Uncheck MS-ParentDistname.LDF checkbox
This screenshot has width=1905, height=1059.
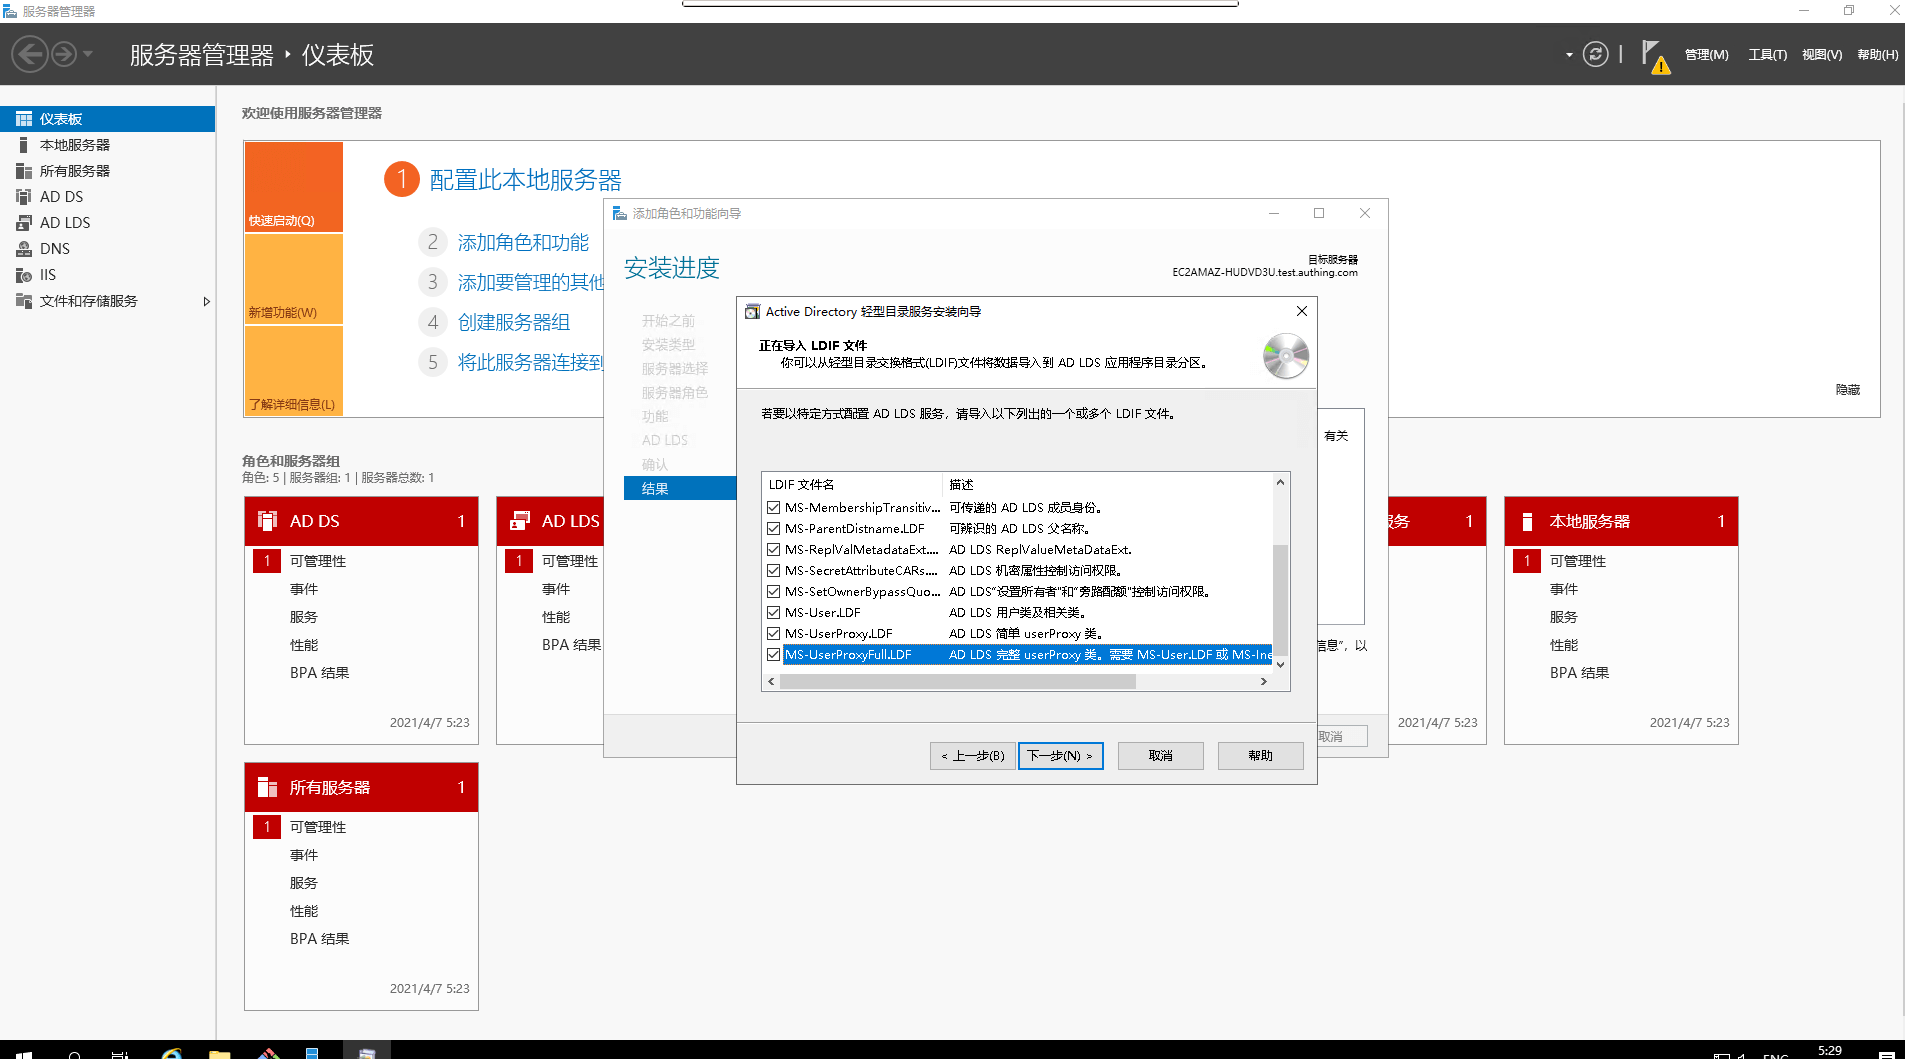tap(773, 529)
